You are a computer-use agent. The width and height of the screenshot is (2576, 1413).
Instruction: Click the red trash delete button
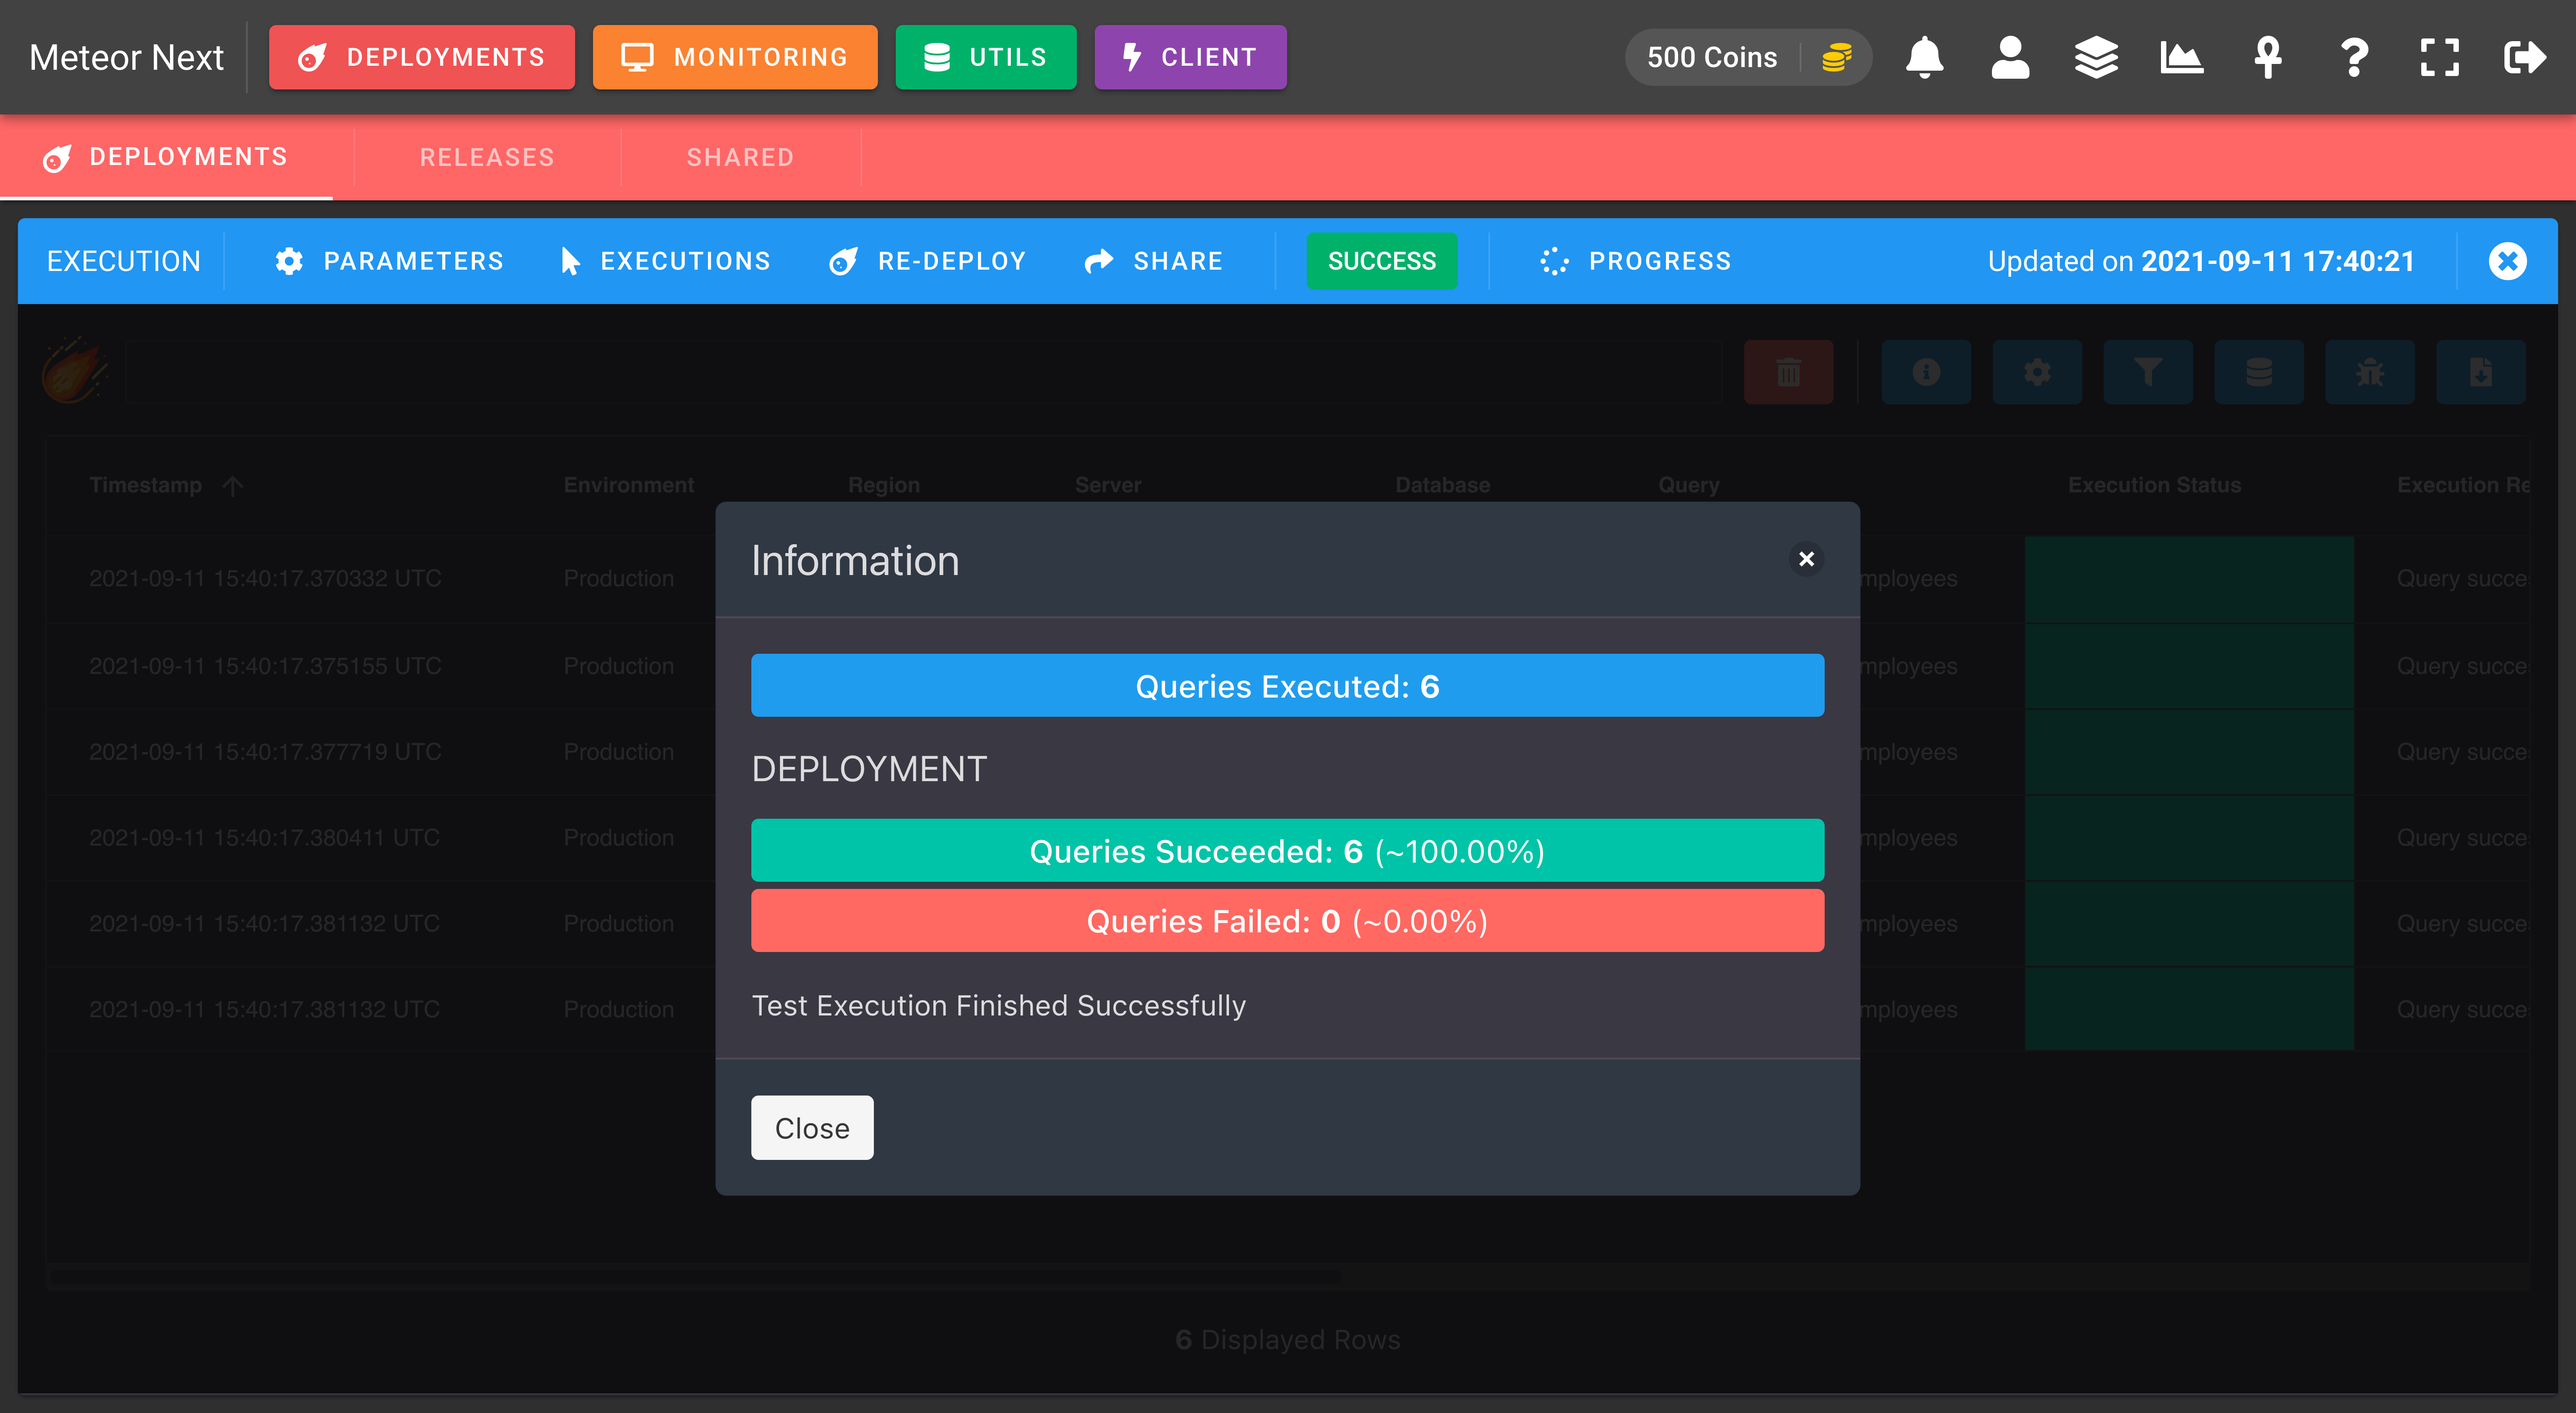[1788, 372]
